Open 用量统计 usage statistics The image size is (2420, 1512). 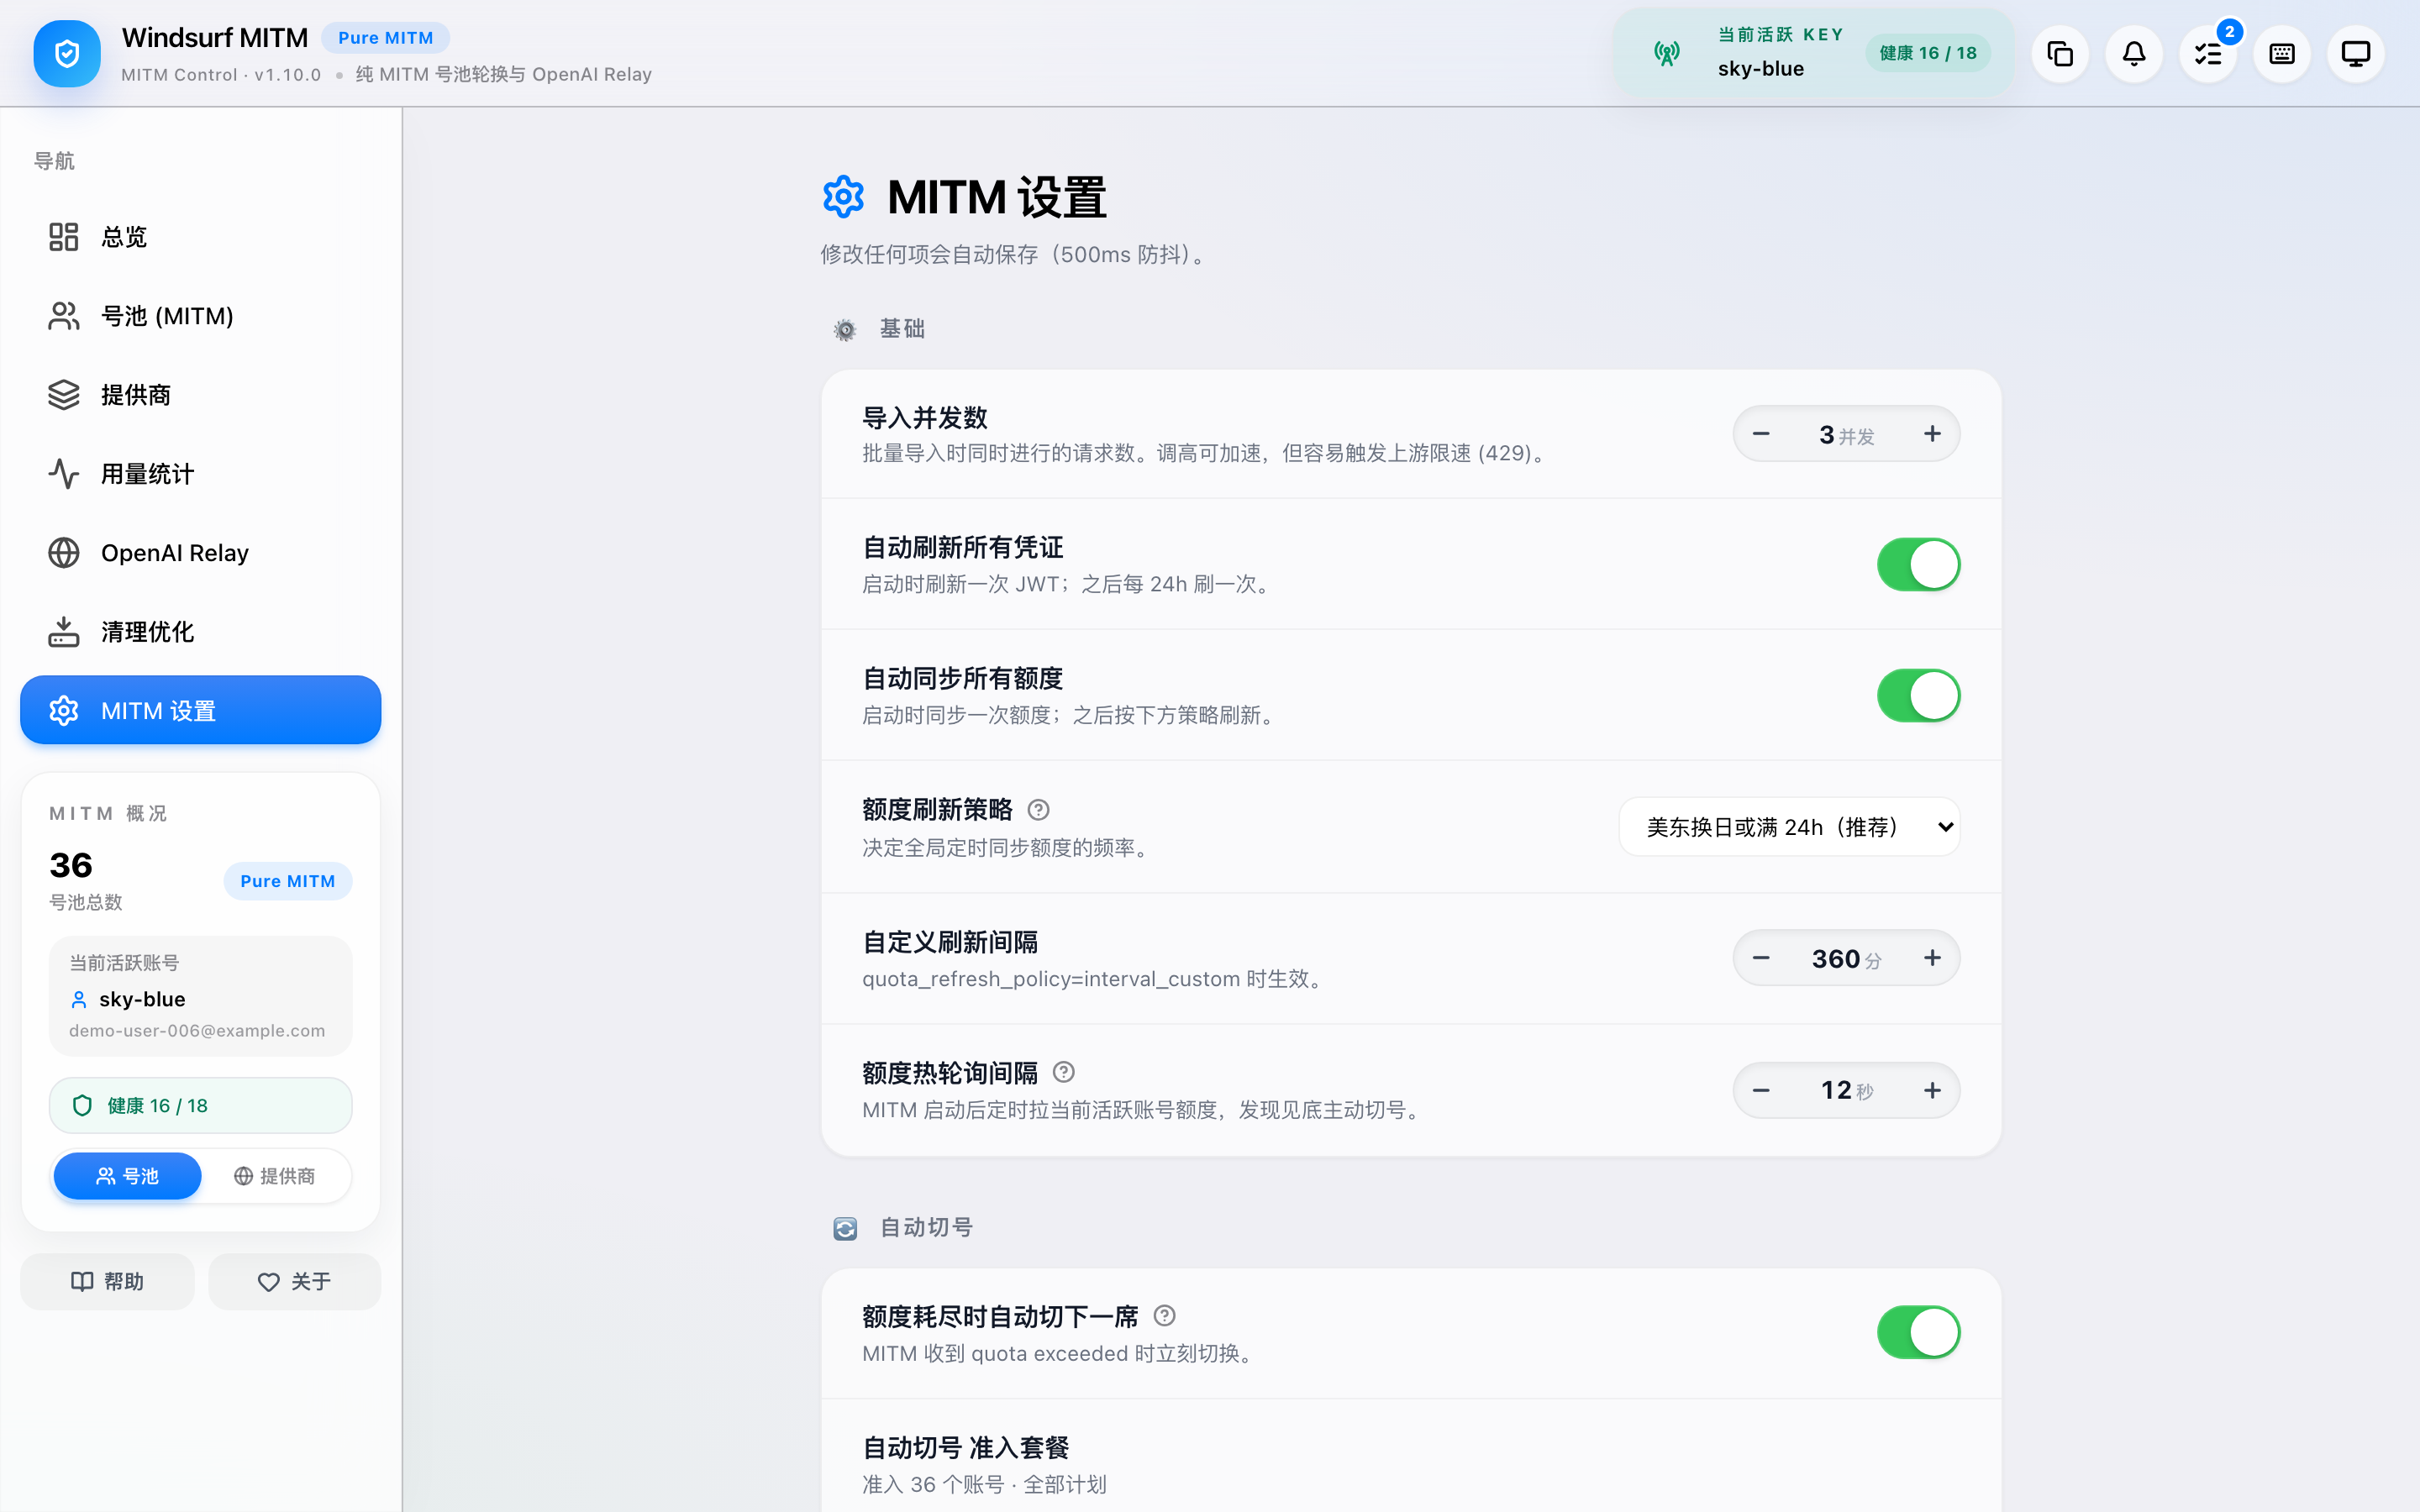point(200,474)
